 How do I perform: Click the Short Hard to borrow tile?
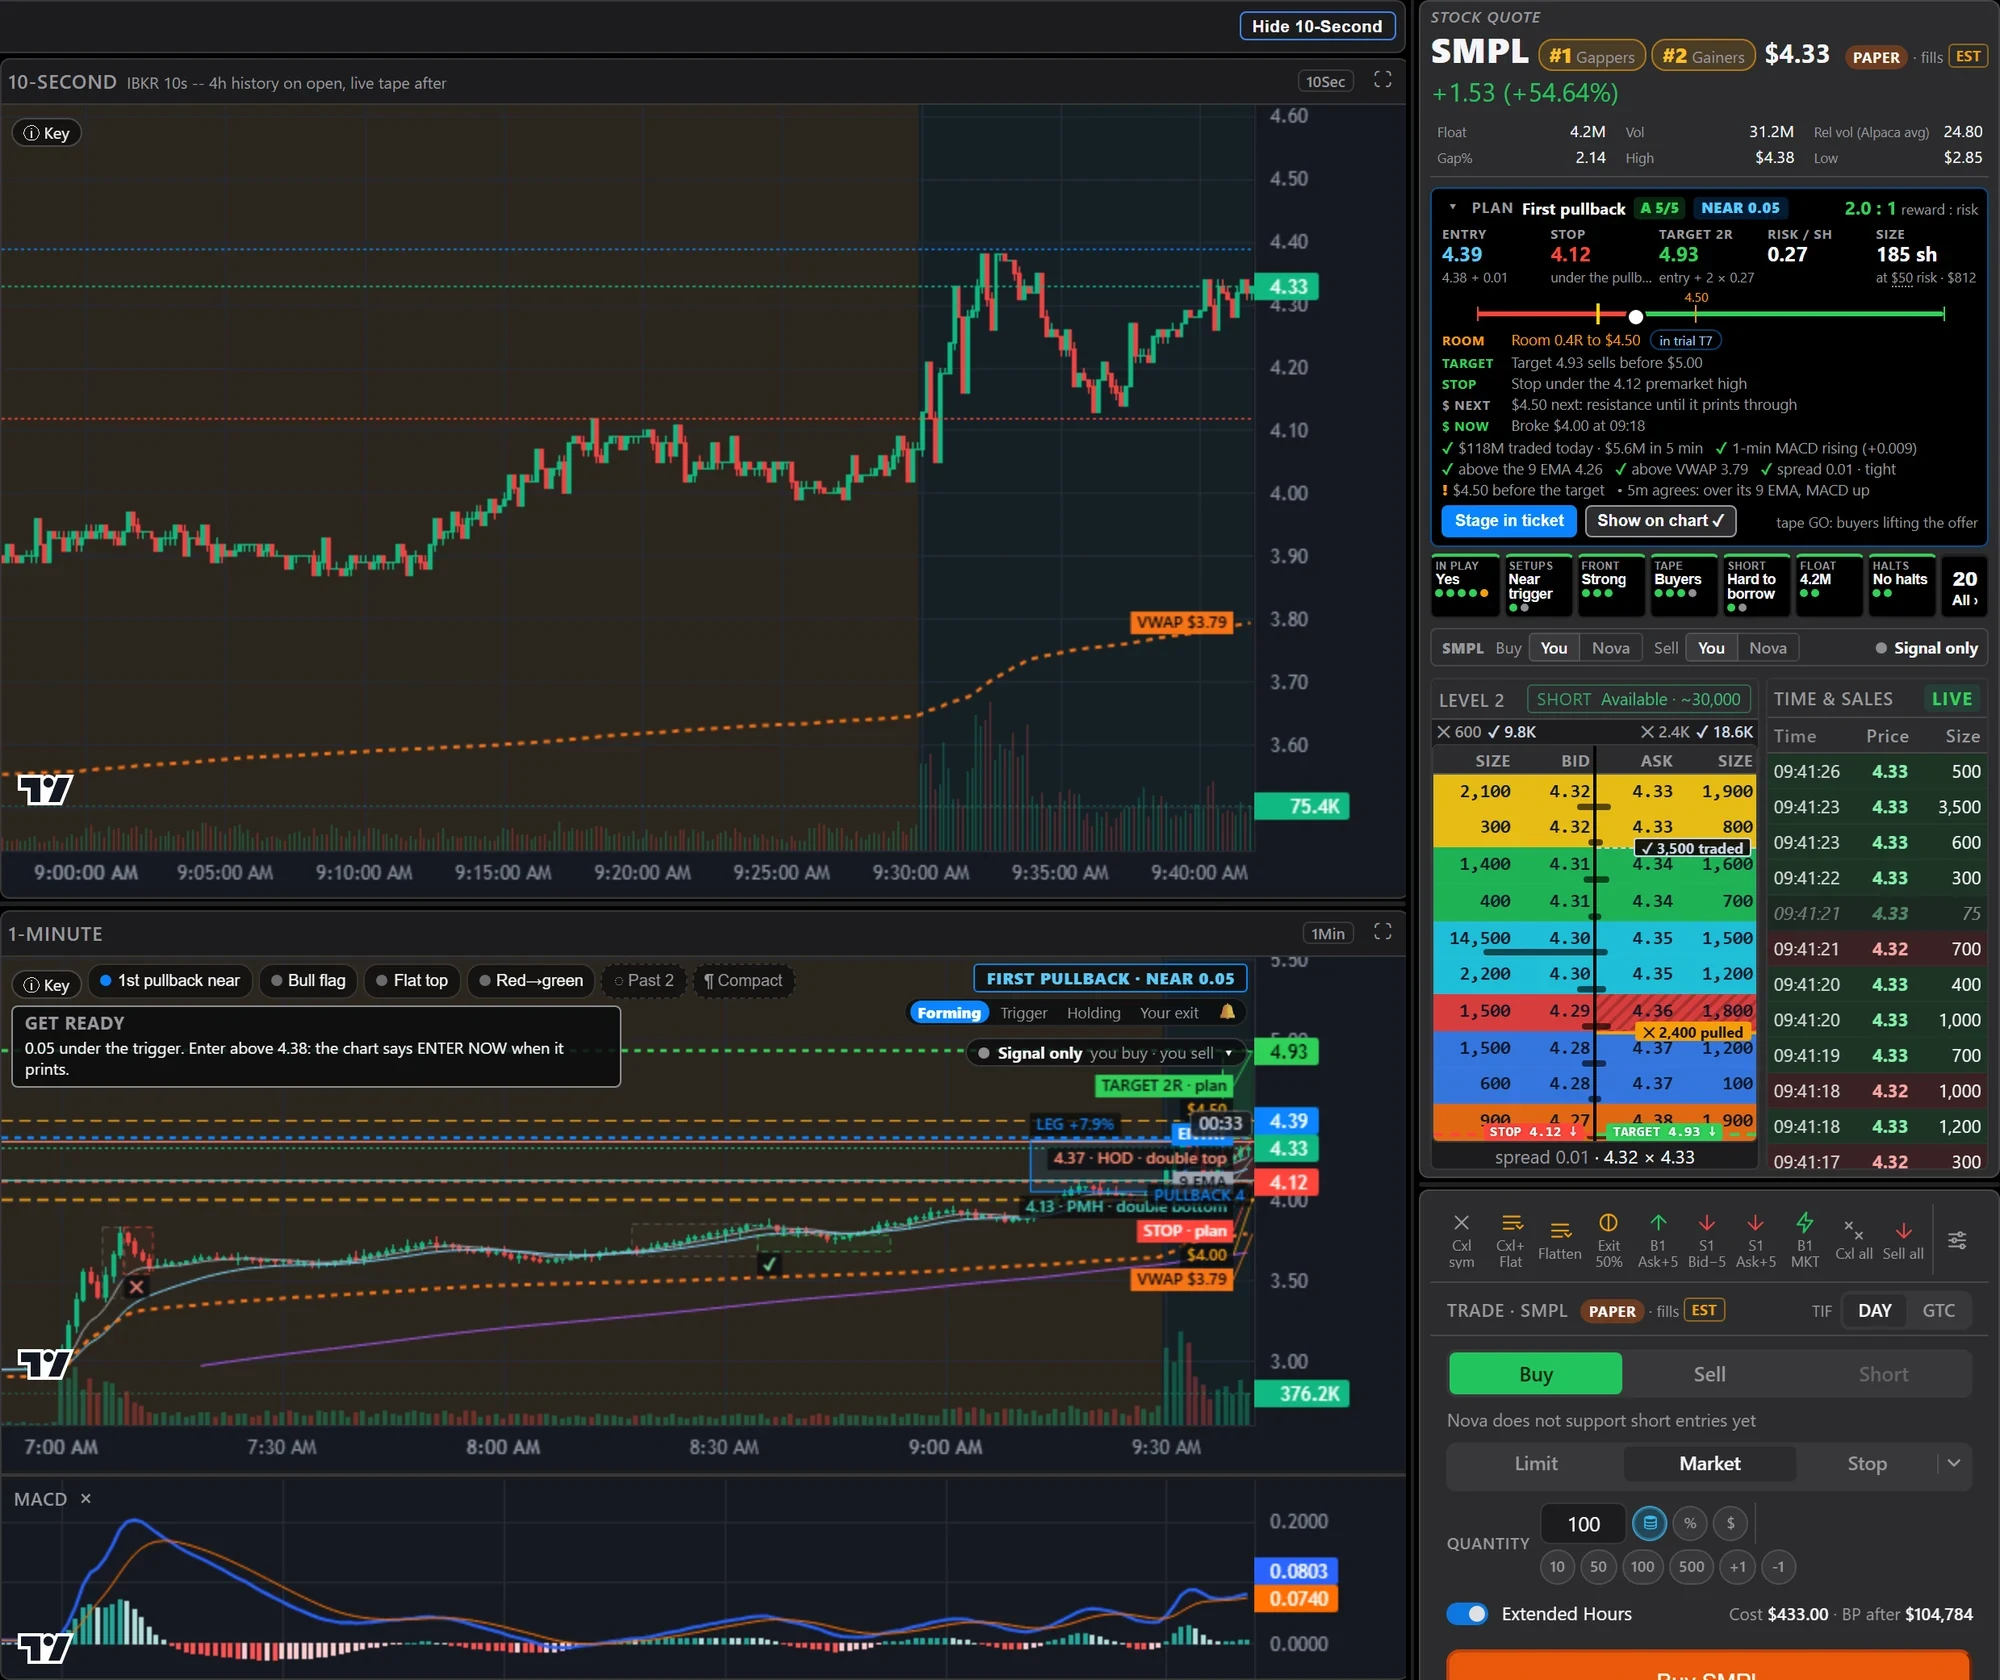[x=1755, y=585]
